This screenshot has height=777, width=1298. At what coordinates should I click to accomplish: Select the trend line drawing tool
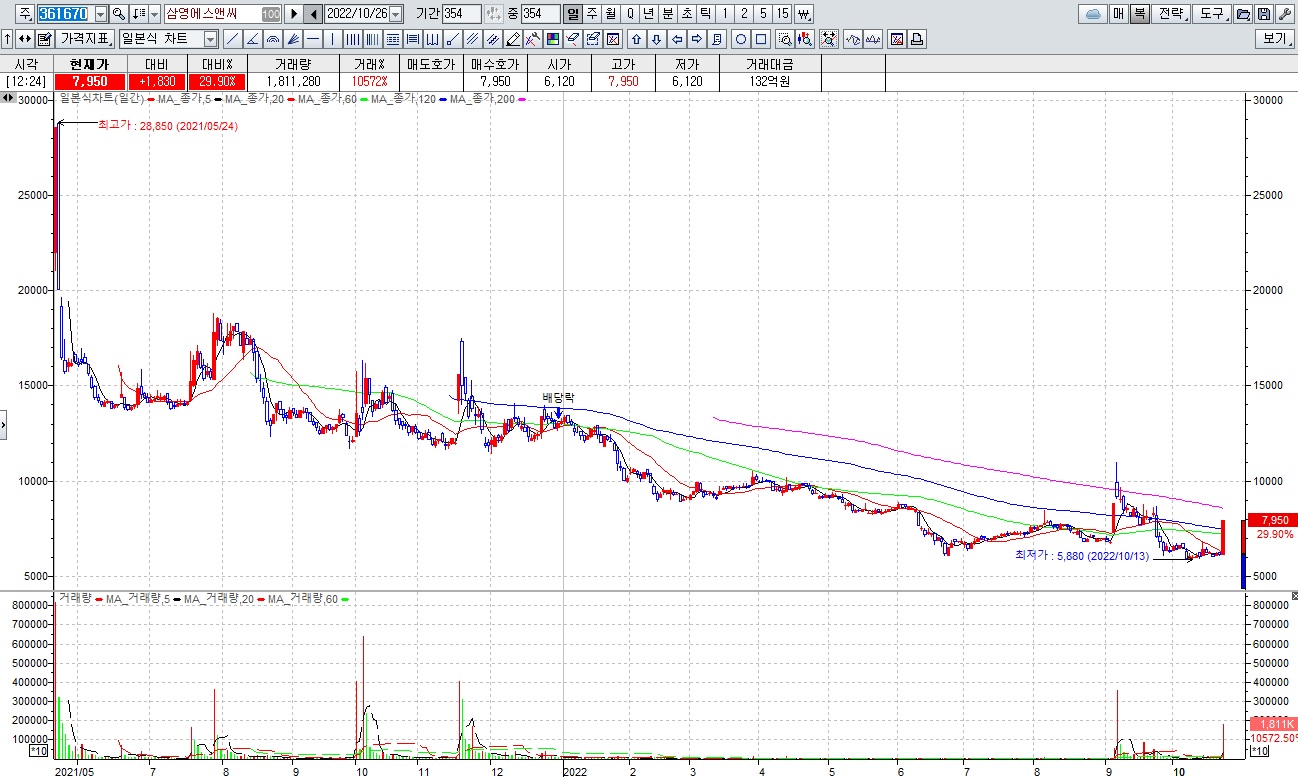(232, 39)
